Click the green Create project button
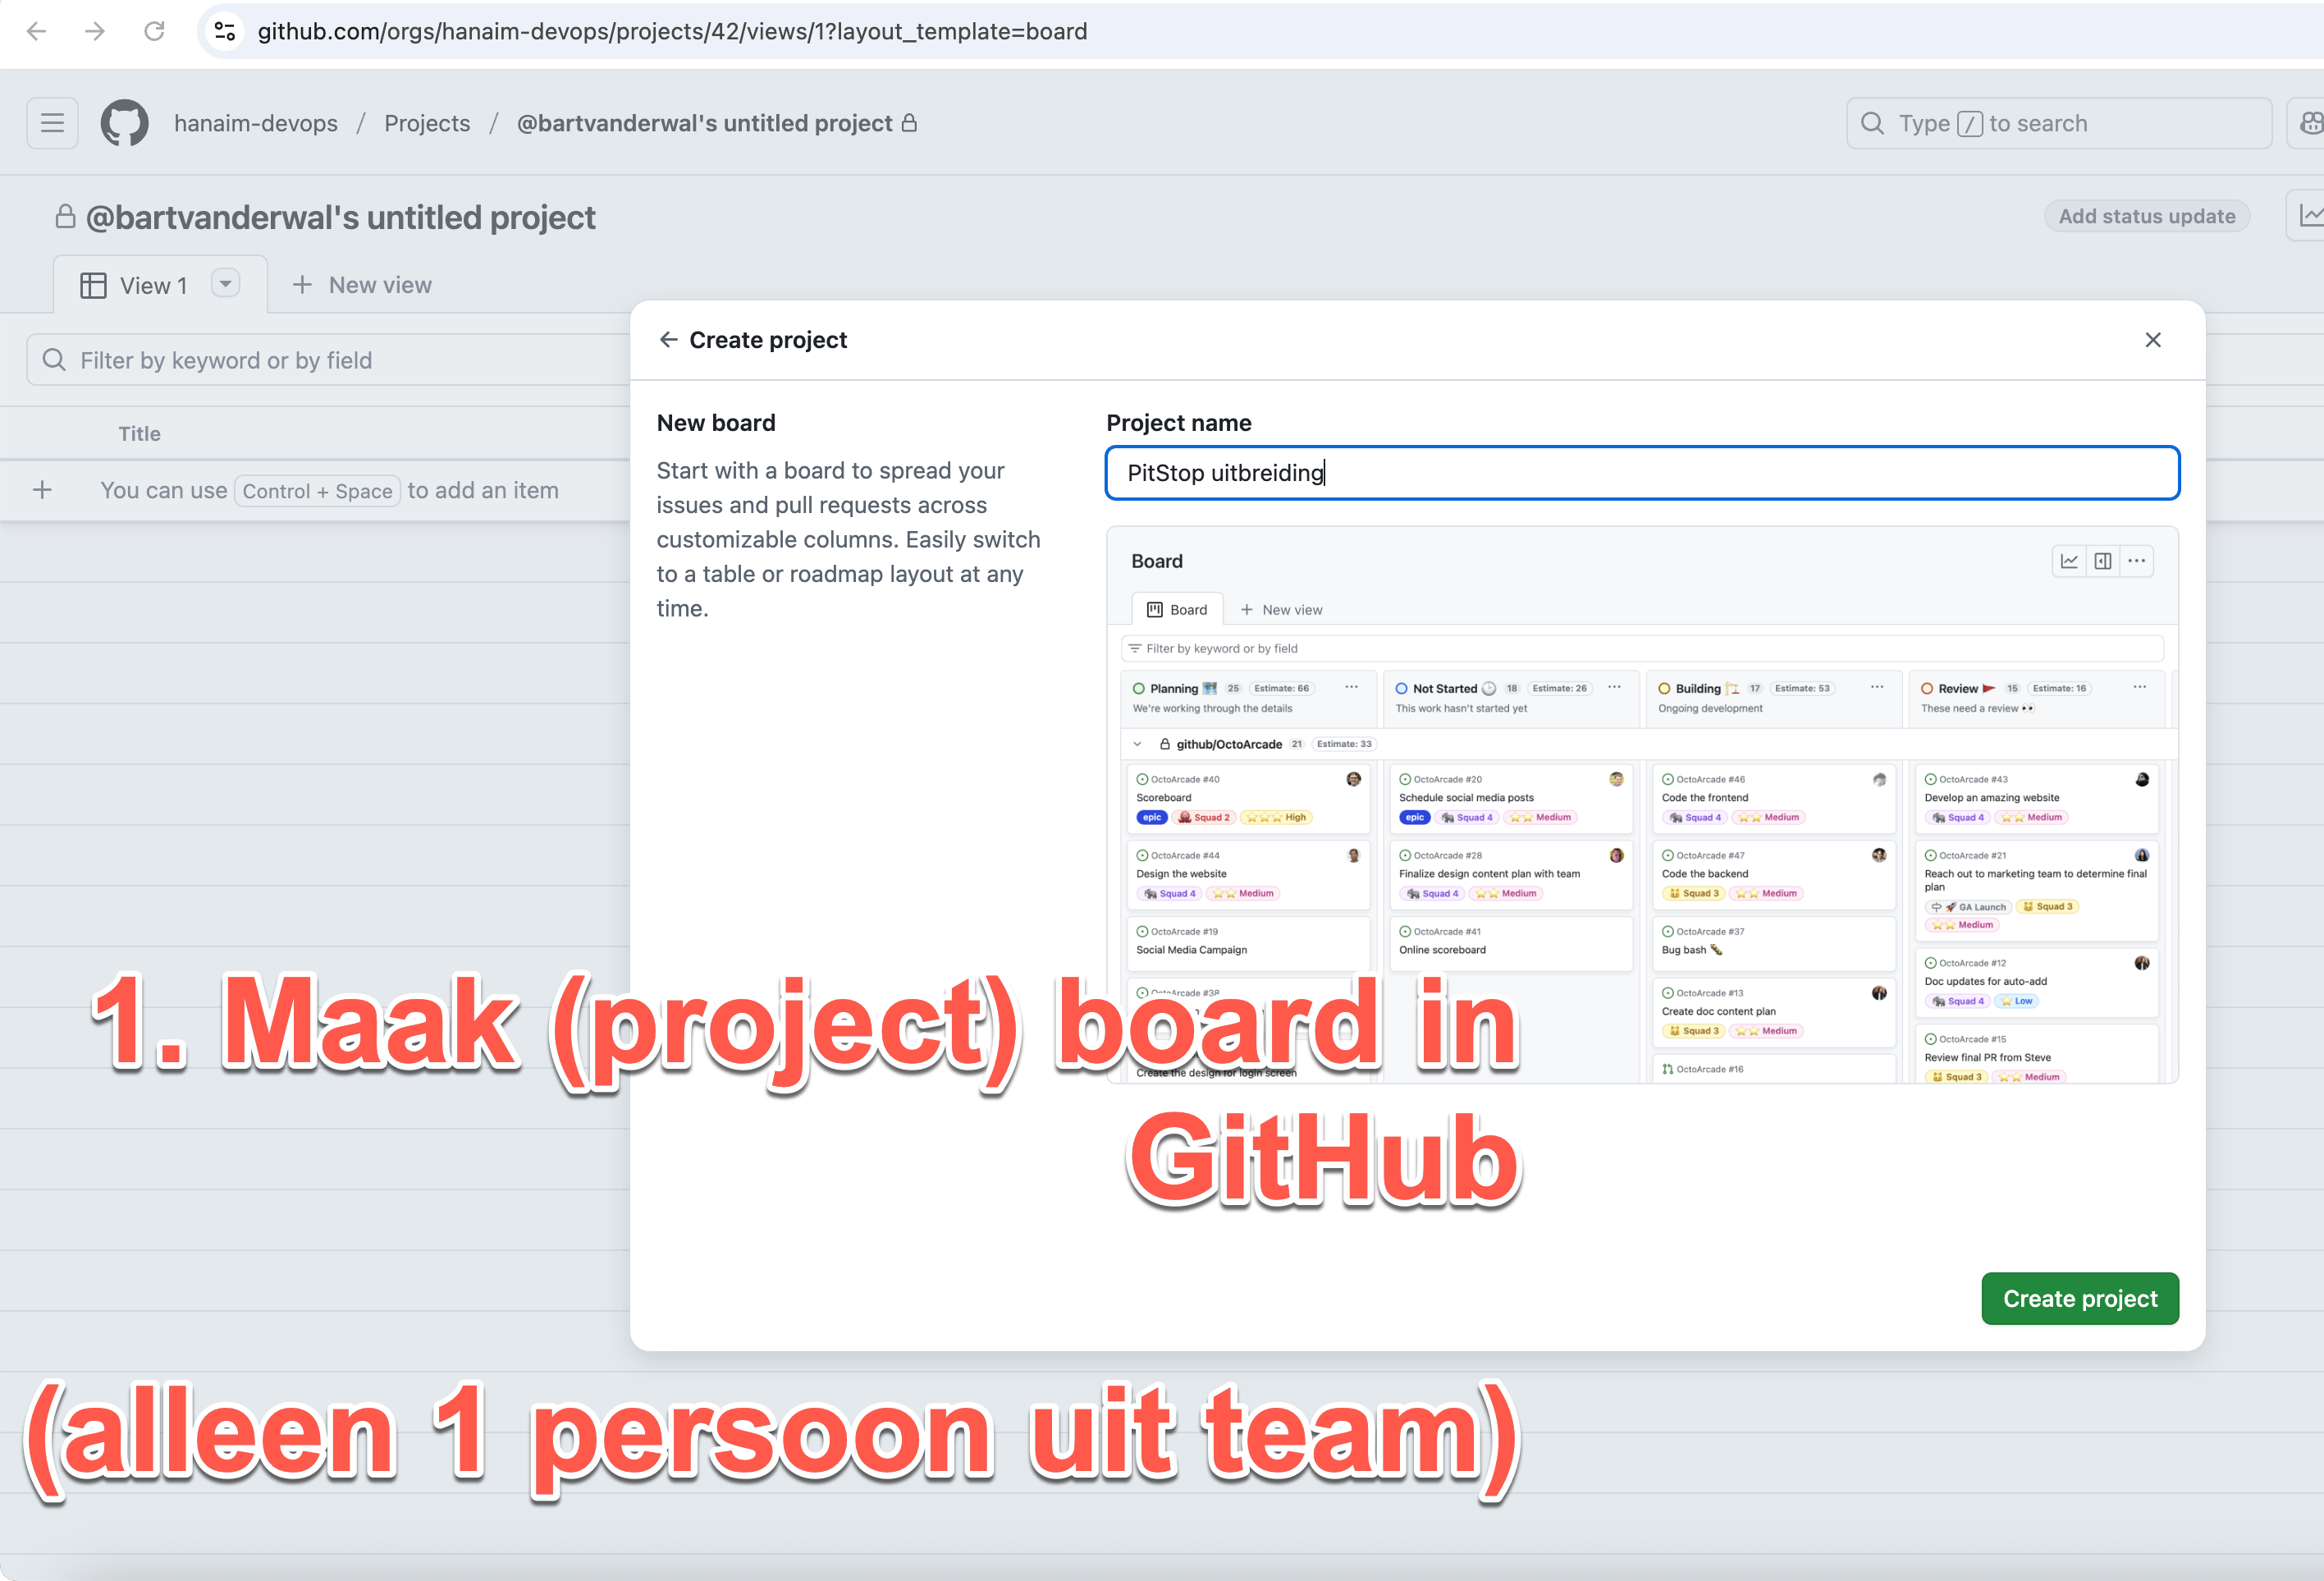The width and height of the screenshot is (2324, 1581). coord(2079,1298)
